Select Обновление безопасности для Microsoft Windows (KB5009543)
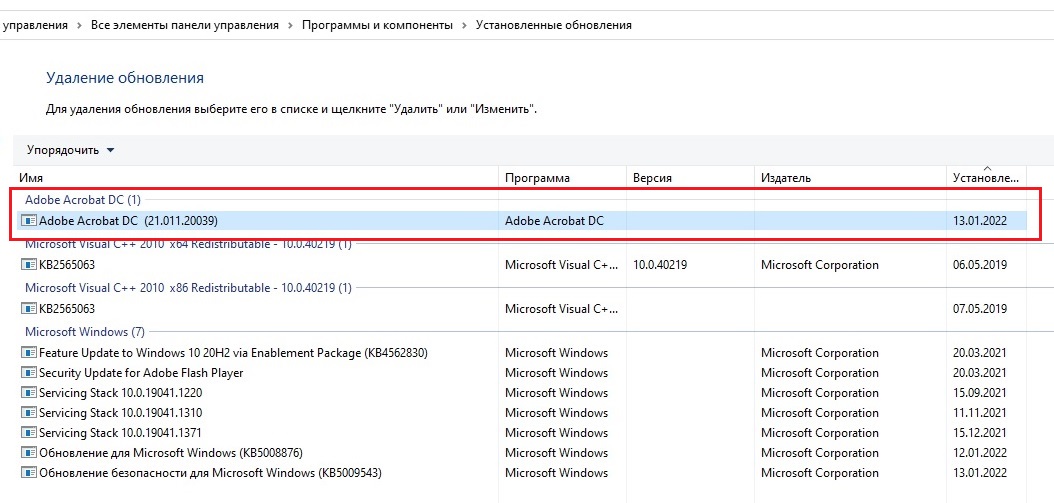The width and height of the screenshot is (1054, 503). pyautogui.click(x=521, y=473)
